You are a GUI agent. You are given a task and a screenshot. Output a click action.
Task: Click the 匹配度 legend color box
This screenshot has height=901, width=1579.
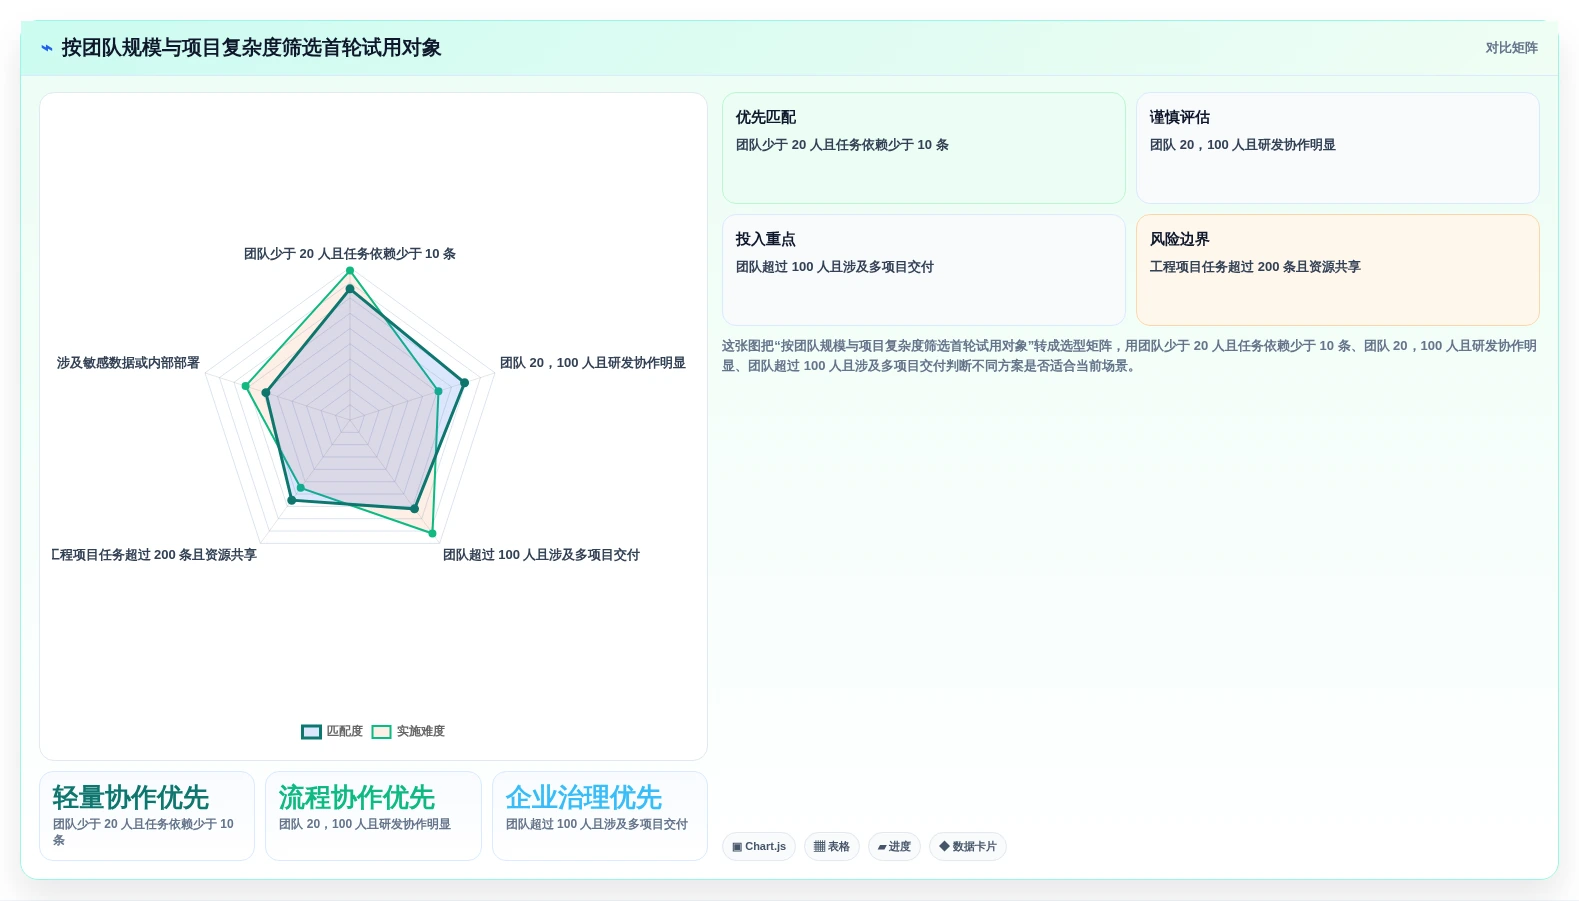(x=311, y=731)
